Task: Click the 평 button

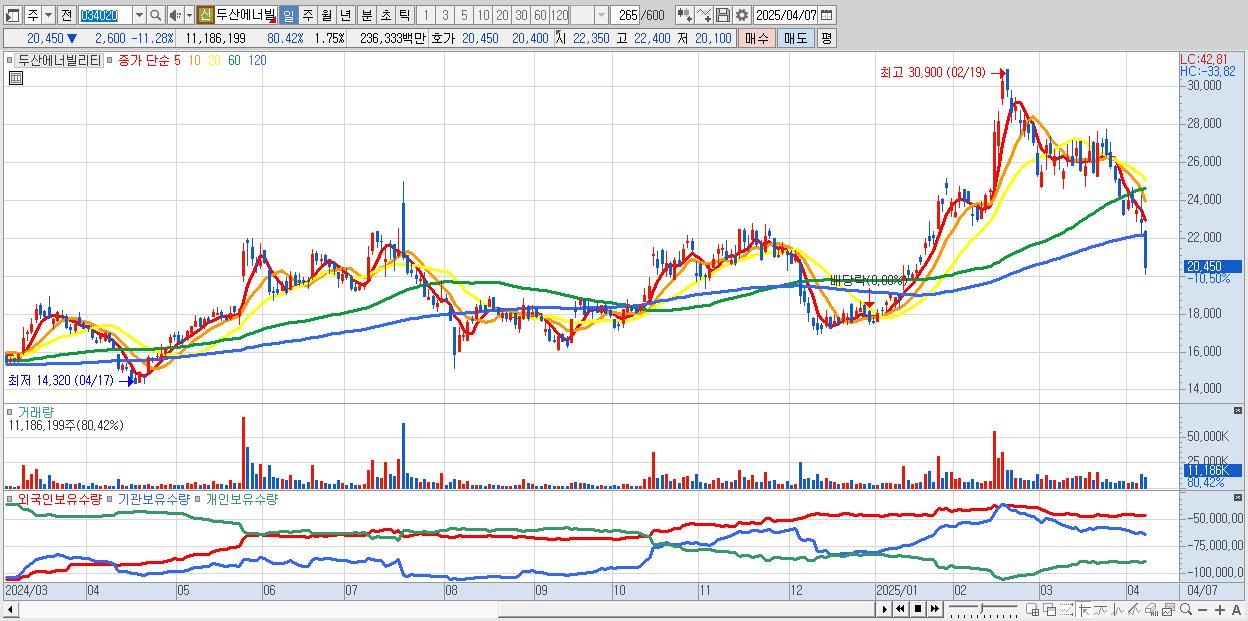Action: (826, 38)
